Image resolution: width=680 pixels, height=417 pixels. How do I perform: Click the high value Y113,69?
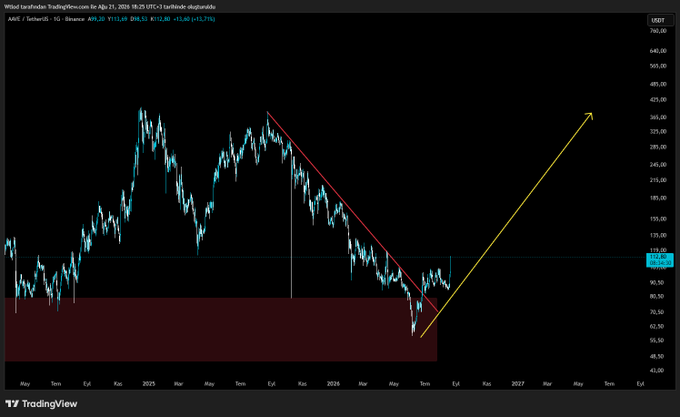(x=118, y=19)
